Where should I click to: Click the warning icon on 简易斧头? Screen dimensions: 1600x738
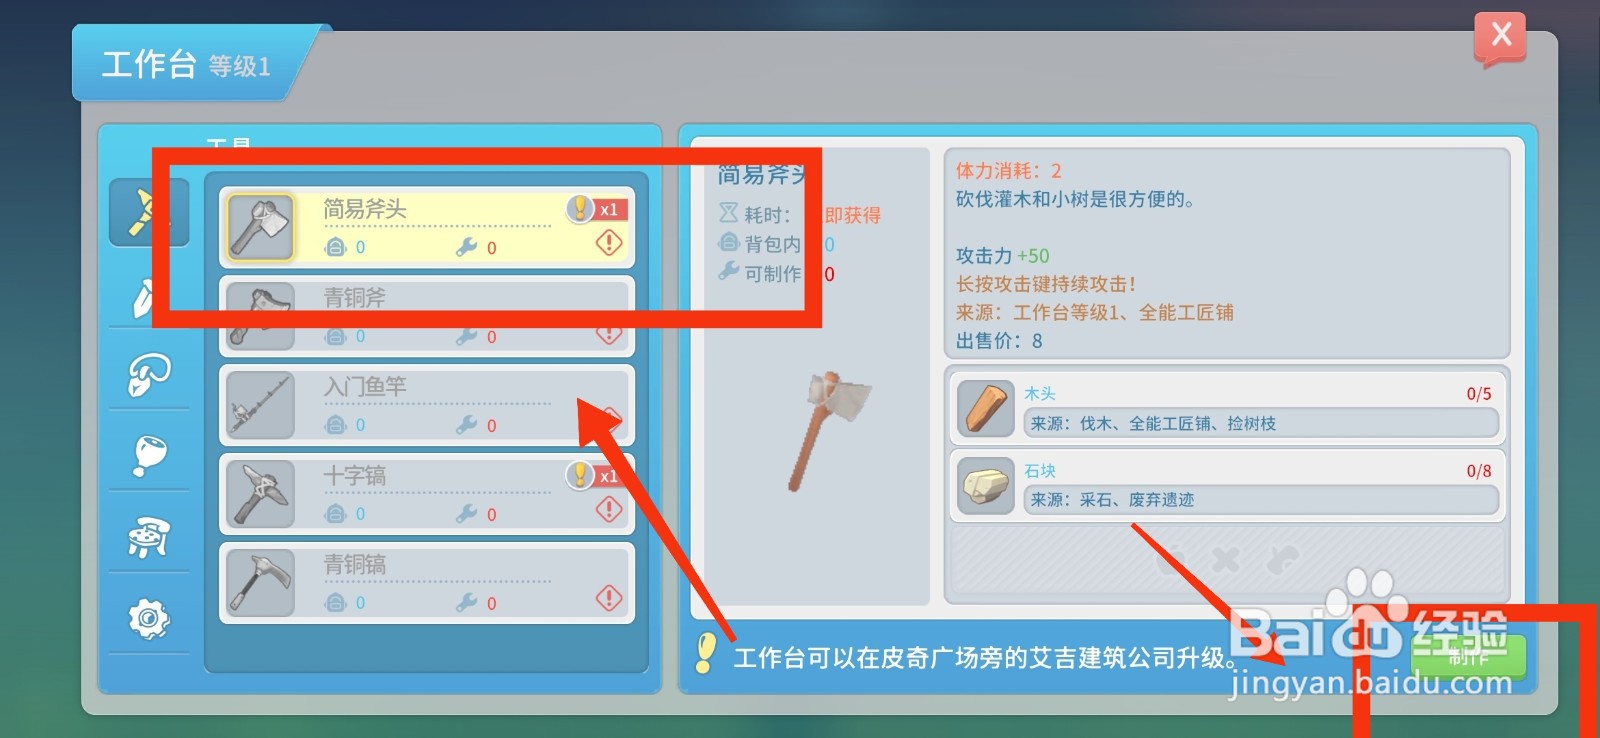[609, 242]
